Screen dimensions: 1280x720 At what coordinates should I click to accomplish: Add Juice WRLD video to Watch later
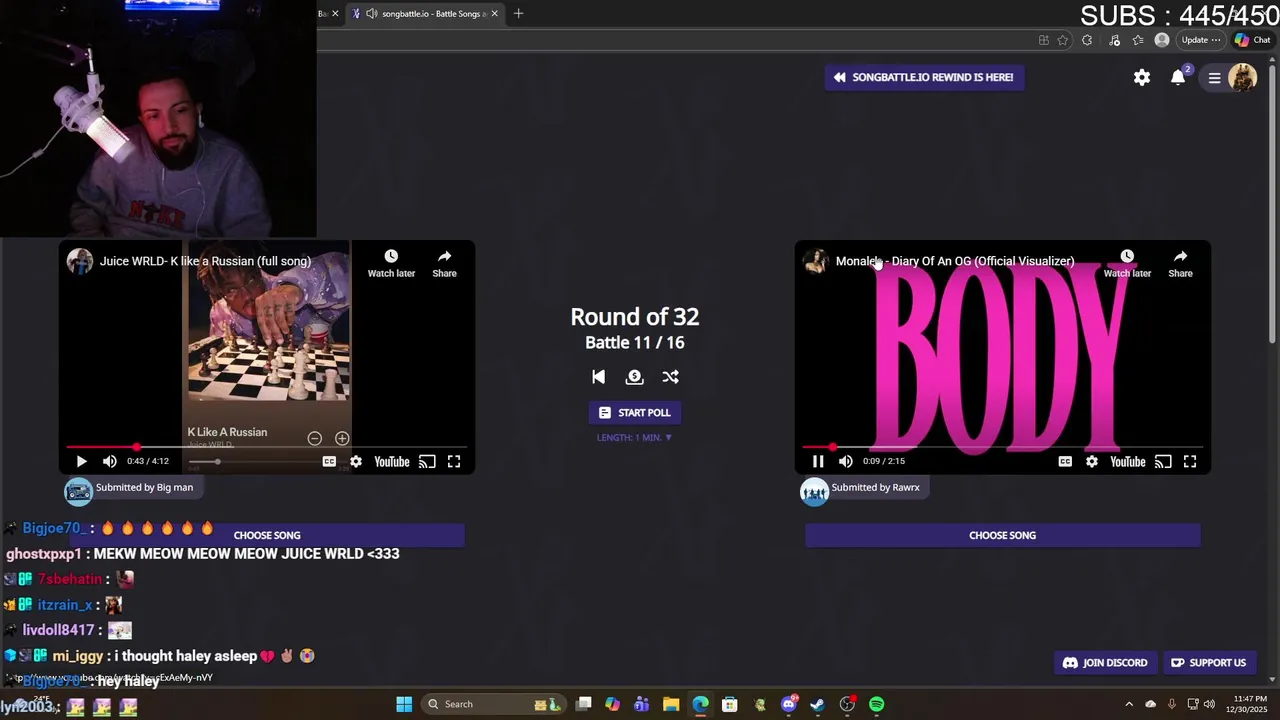coord(391,264)
